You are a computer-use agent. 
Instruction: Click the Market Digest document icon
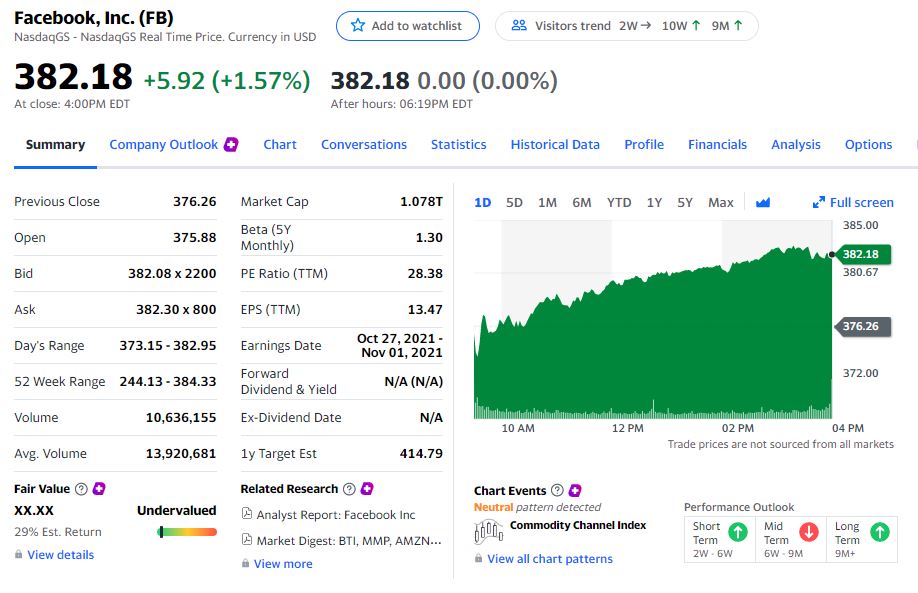(247, 540)
